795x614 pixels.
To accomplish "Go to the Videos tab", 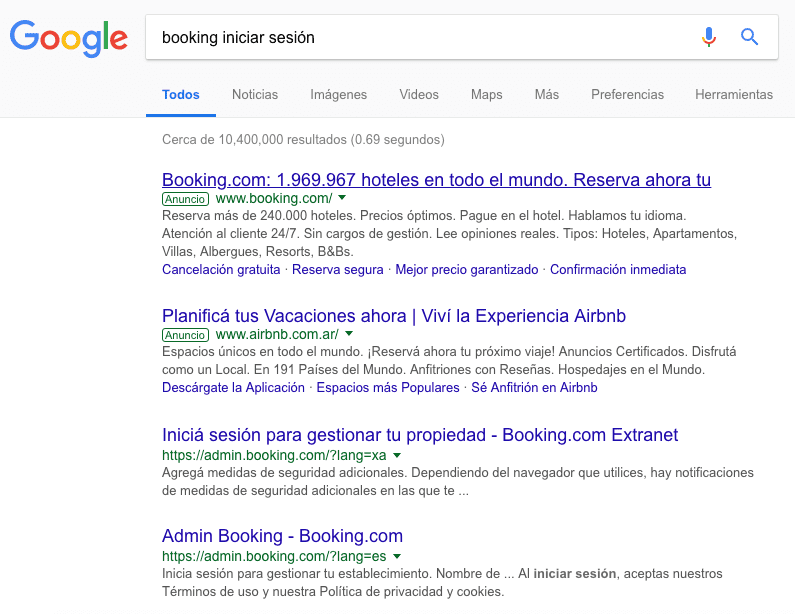I will pyautogui.click(x=419, y=94).
